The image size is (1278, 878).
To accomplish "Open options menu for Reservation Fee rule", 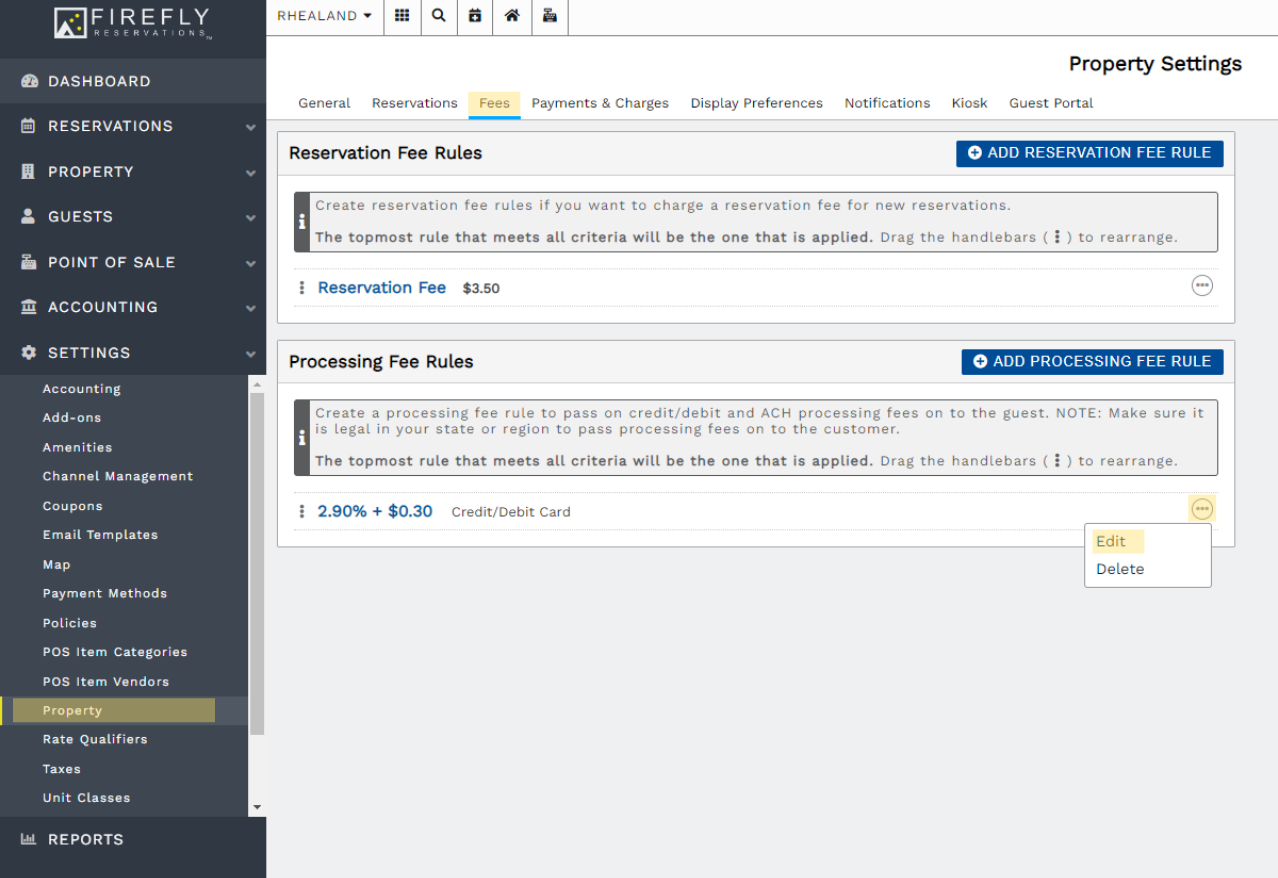I will pyautogui.click(x=1202, y=286).
